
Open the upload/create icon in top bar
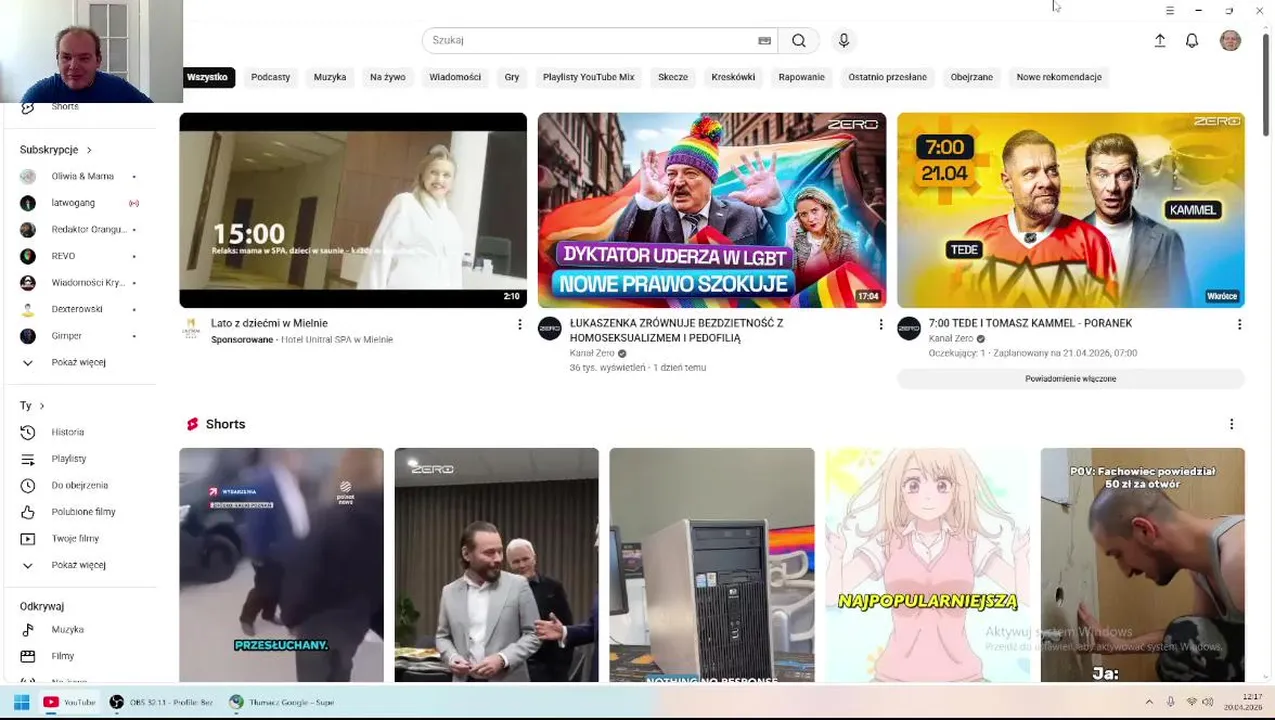tap(1160, 41)
